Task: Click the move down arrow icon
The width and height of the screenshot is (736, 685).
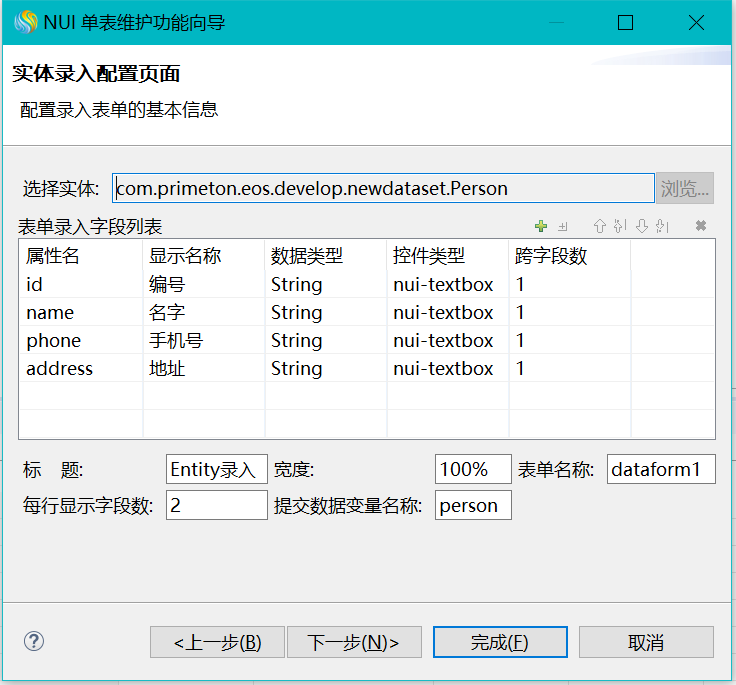Action: [642, 226]
